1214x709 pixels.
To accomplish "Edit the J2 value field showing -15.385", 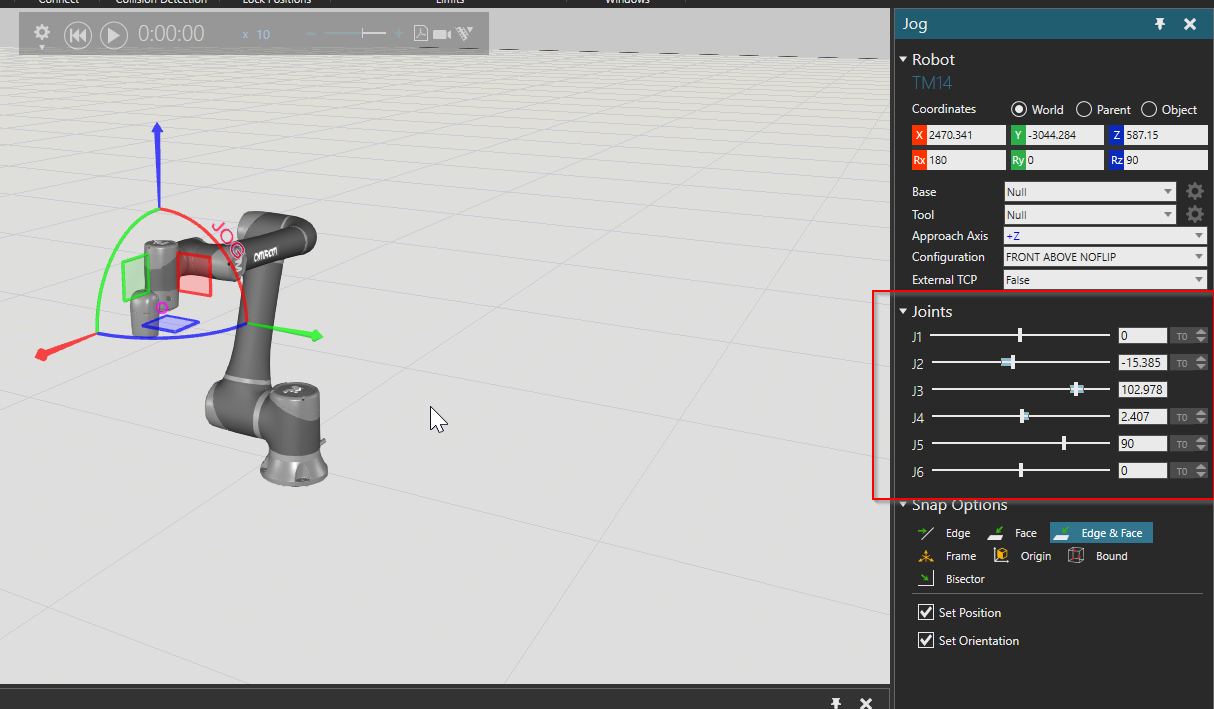I will 1142,363.
